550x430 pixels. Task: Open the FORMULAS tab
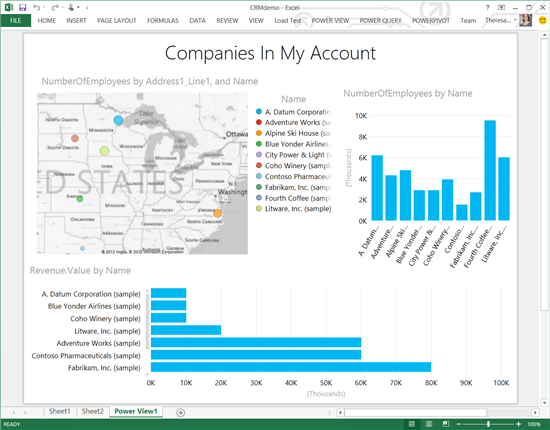163,21
